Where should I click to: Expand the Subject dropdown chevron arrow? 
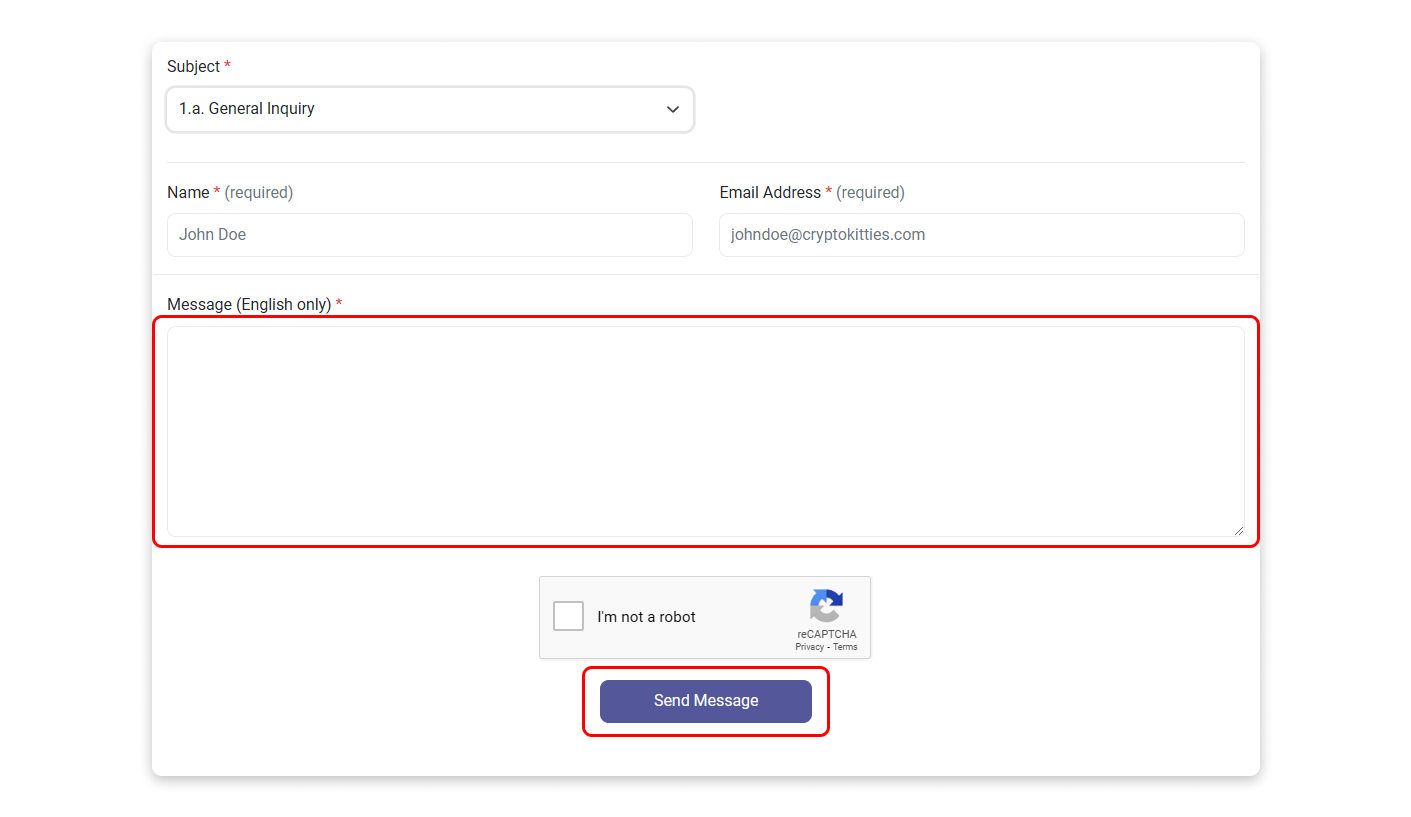[x=673, y=109]
